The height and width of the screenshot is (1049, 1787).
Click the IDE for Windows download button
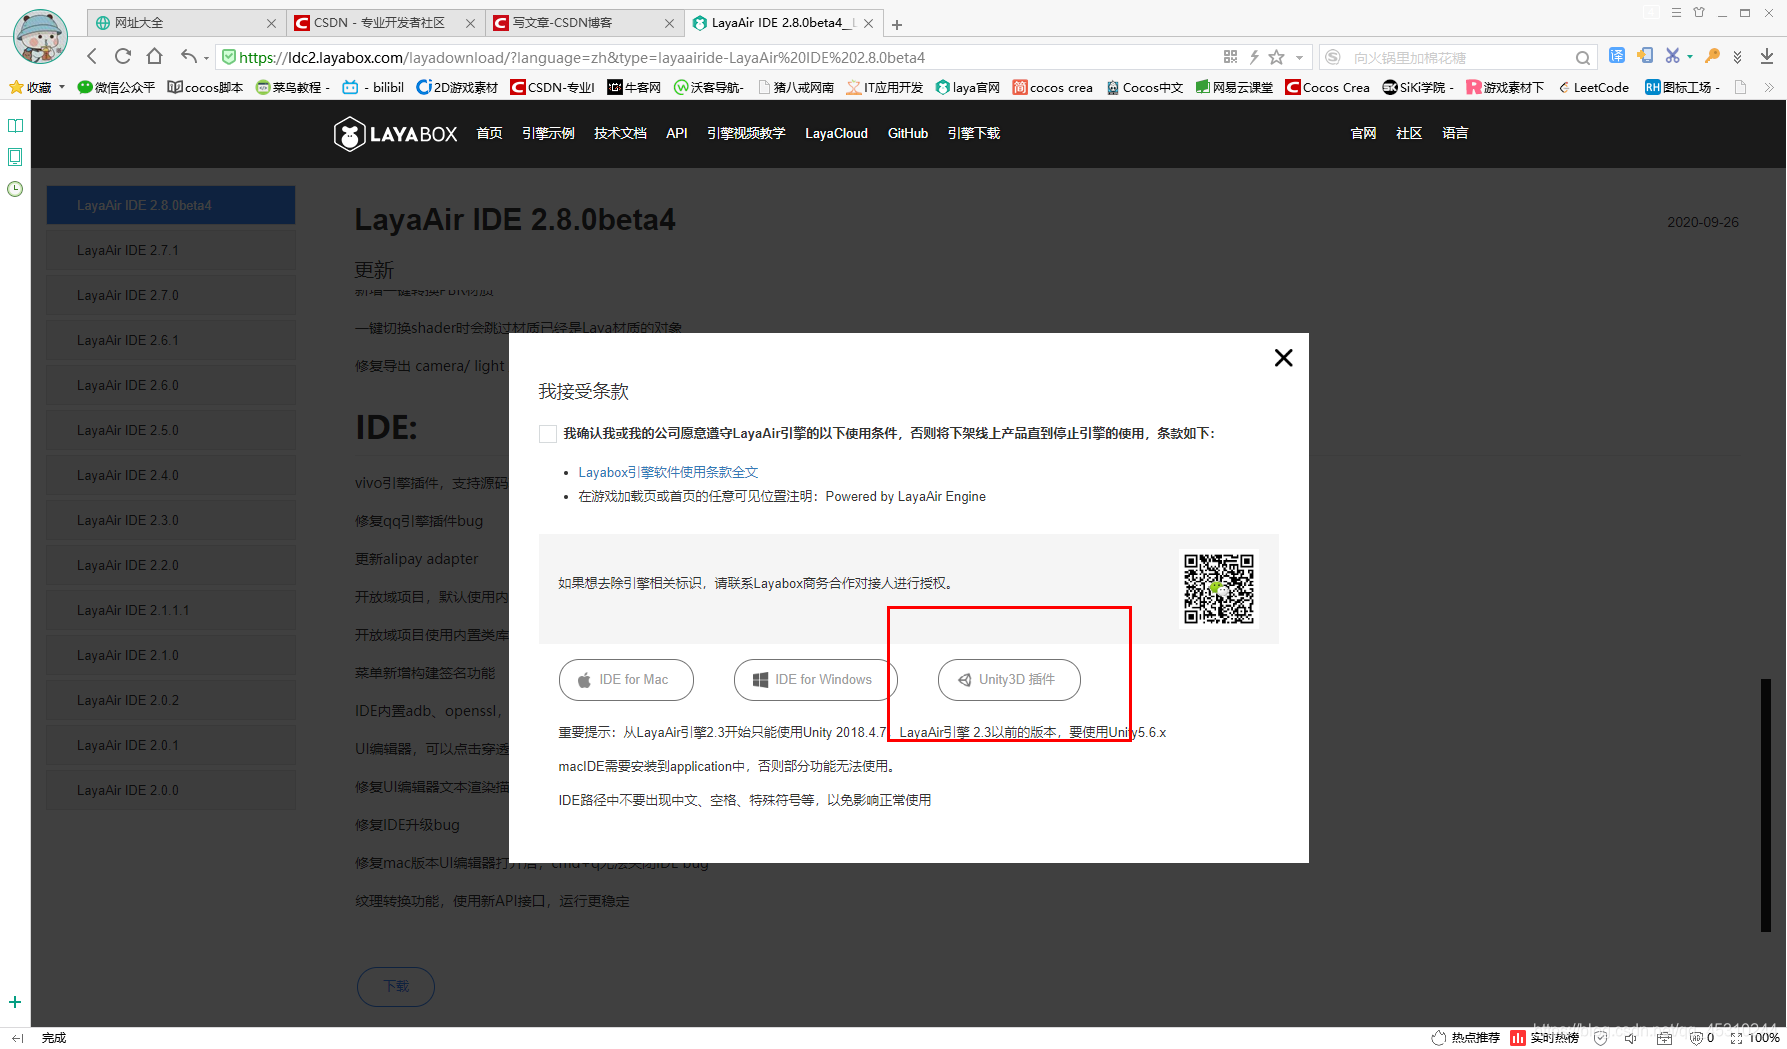815,680
